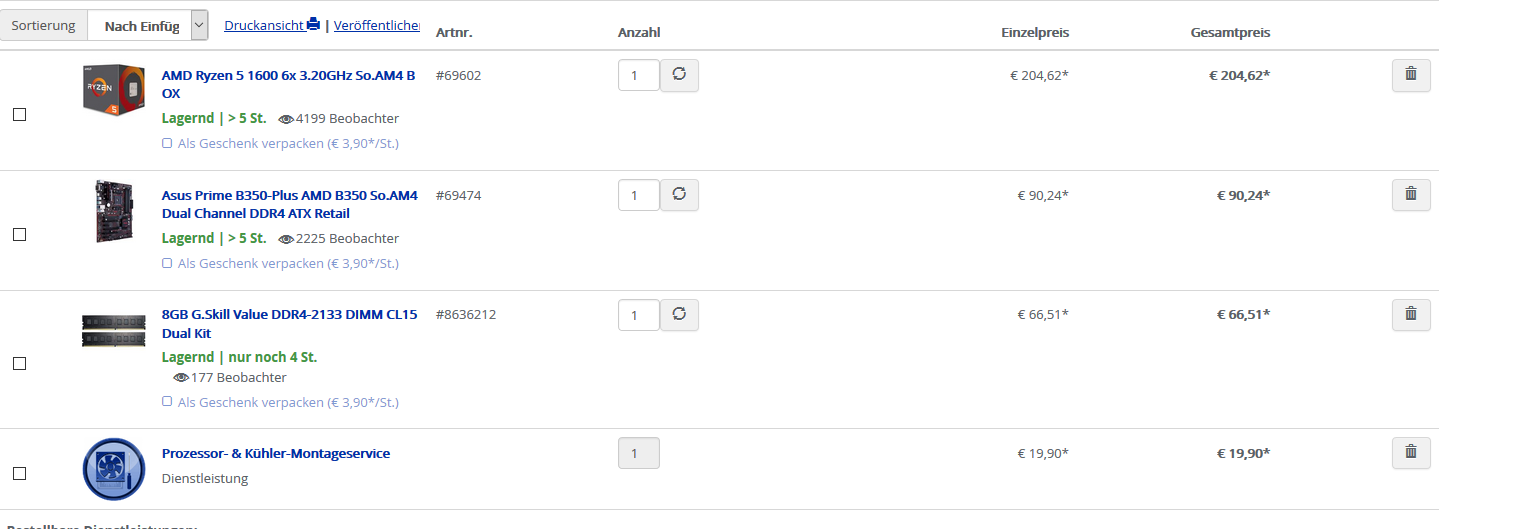Select the Montageservice row checkbox
The image size is (1513, 529).
19,473
